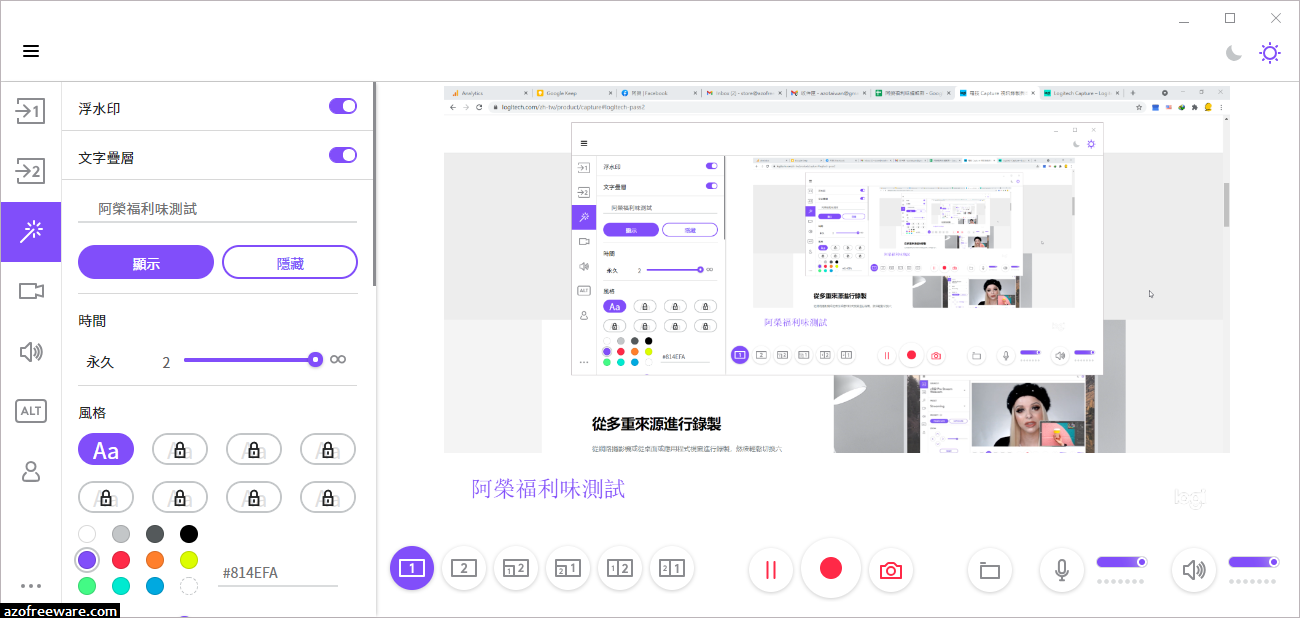1300x618 pixels.
Task: Expand the more options menu in sidebar
Action: tap(31, 585)
